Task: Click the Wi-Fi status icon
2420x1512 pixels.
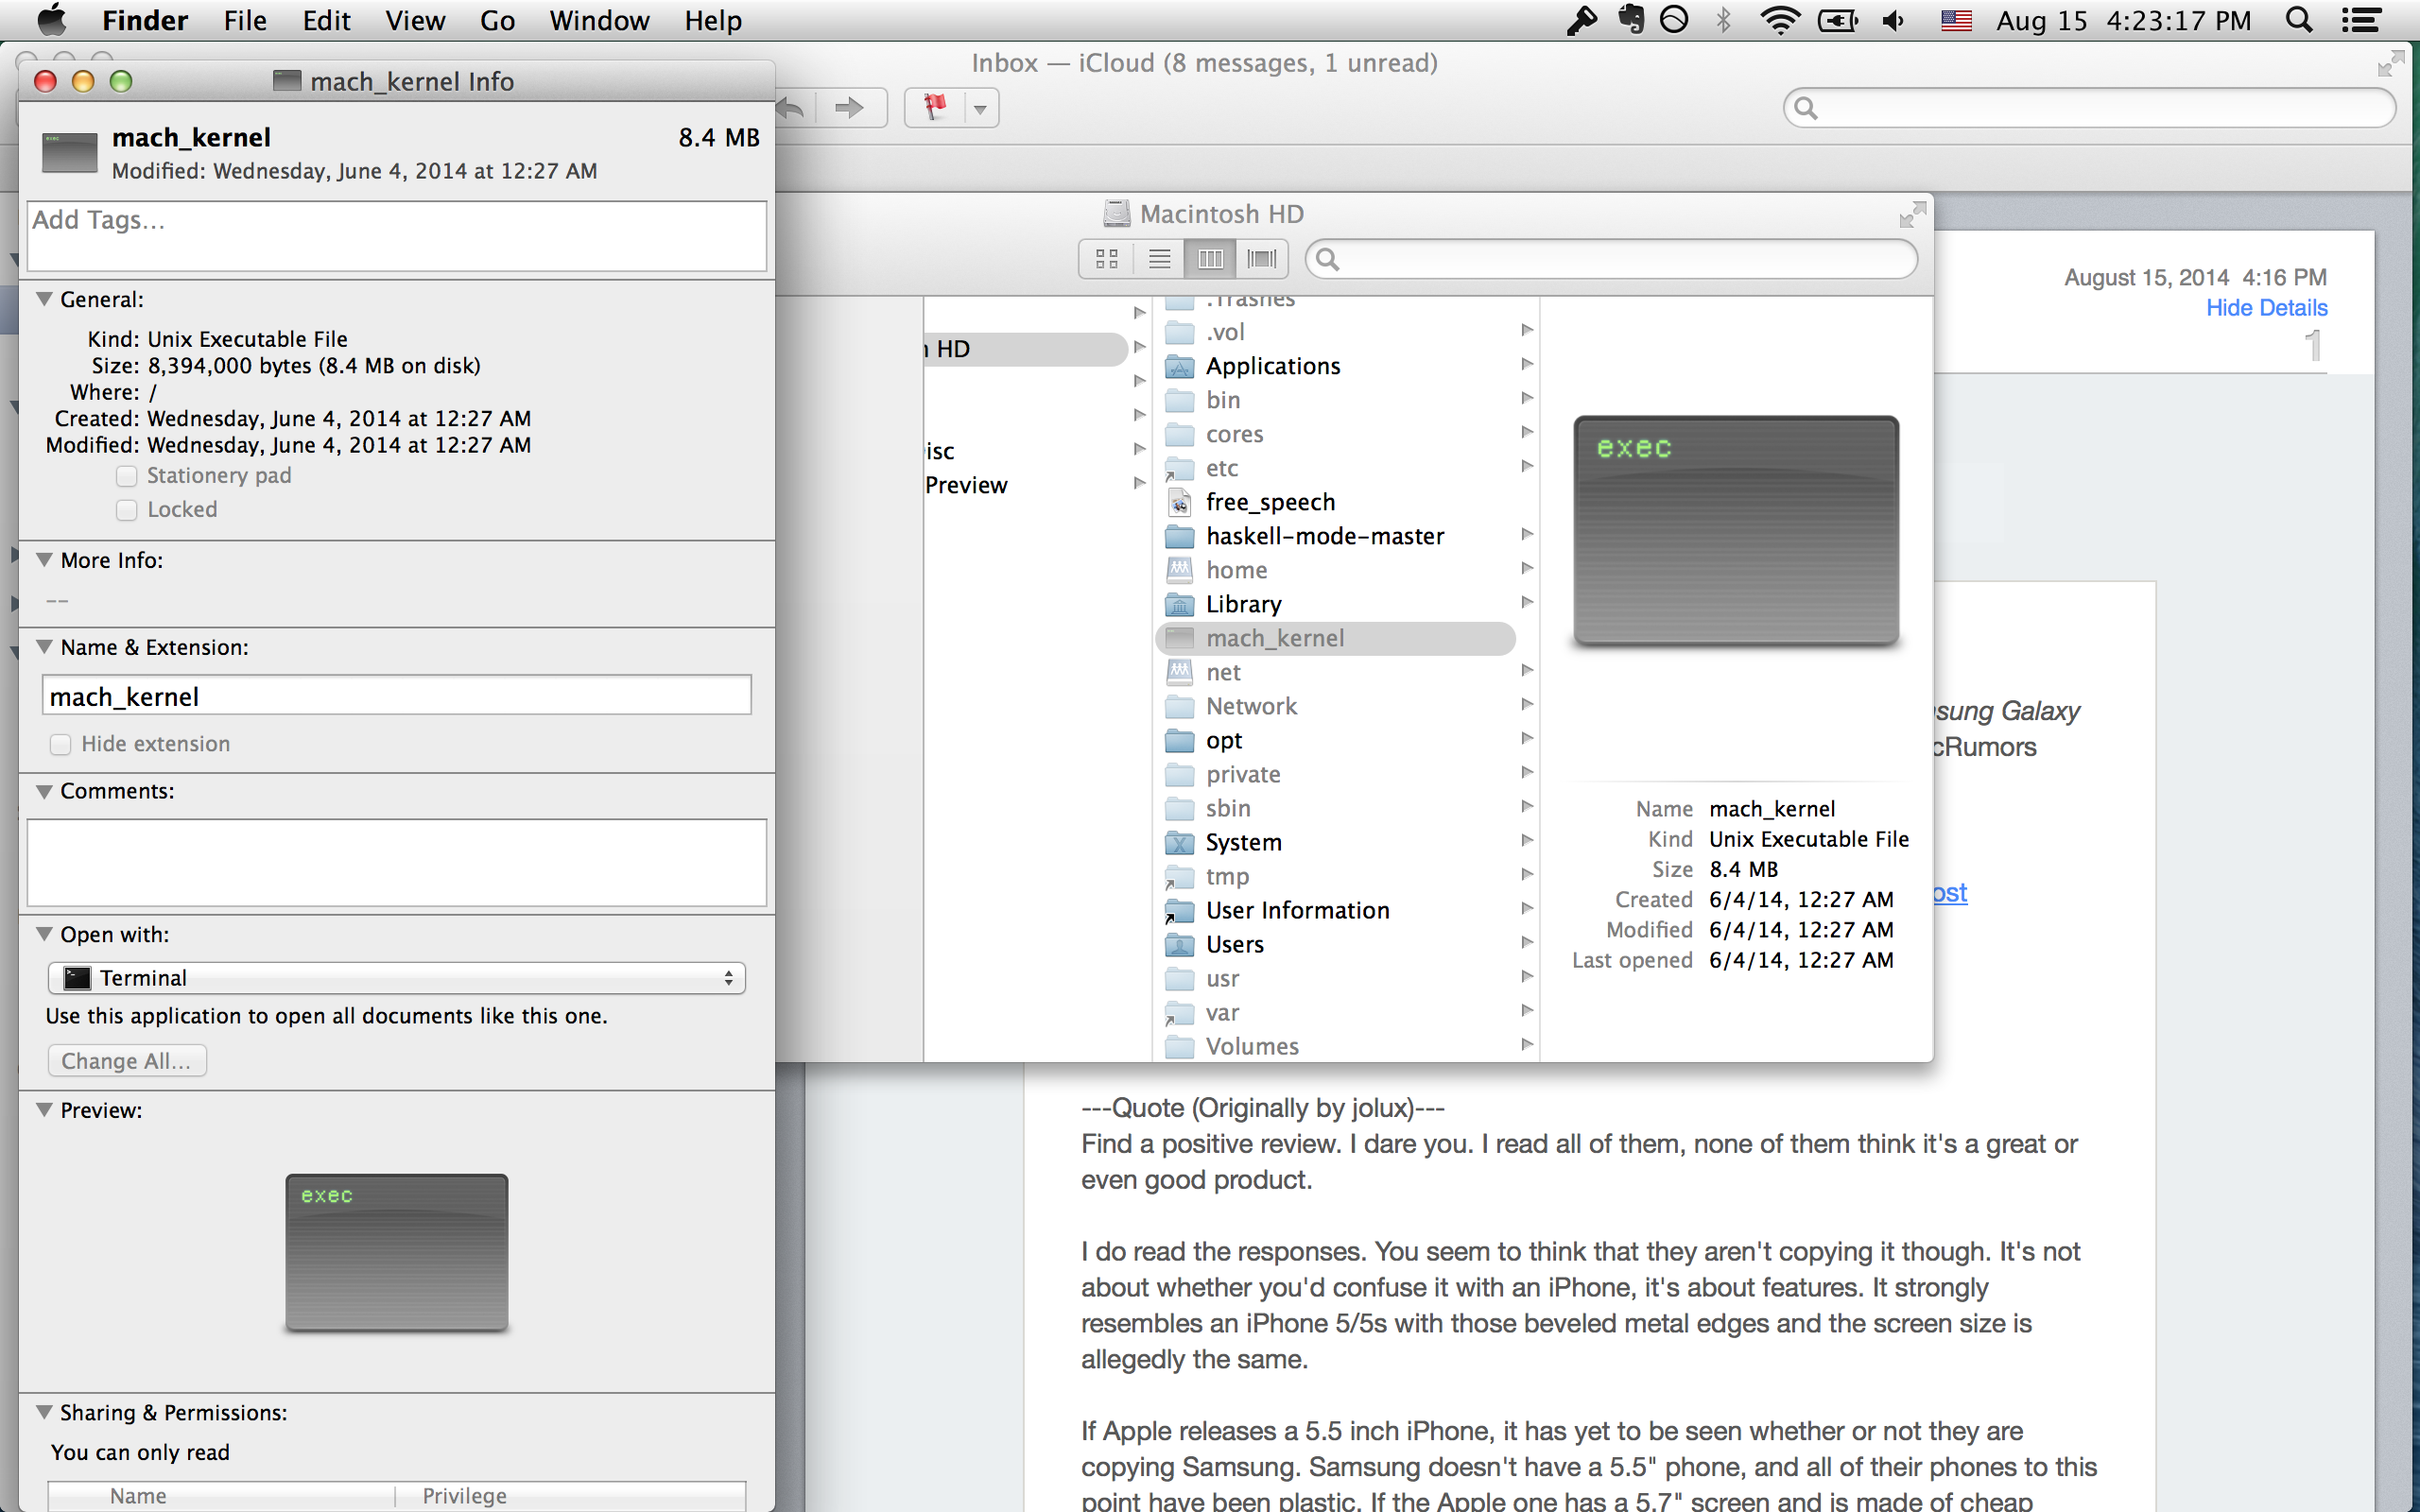Action: 1780,20
